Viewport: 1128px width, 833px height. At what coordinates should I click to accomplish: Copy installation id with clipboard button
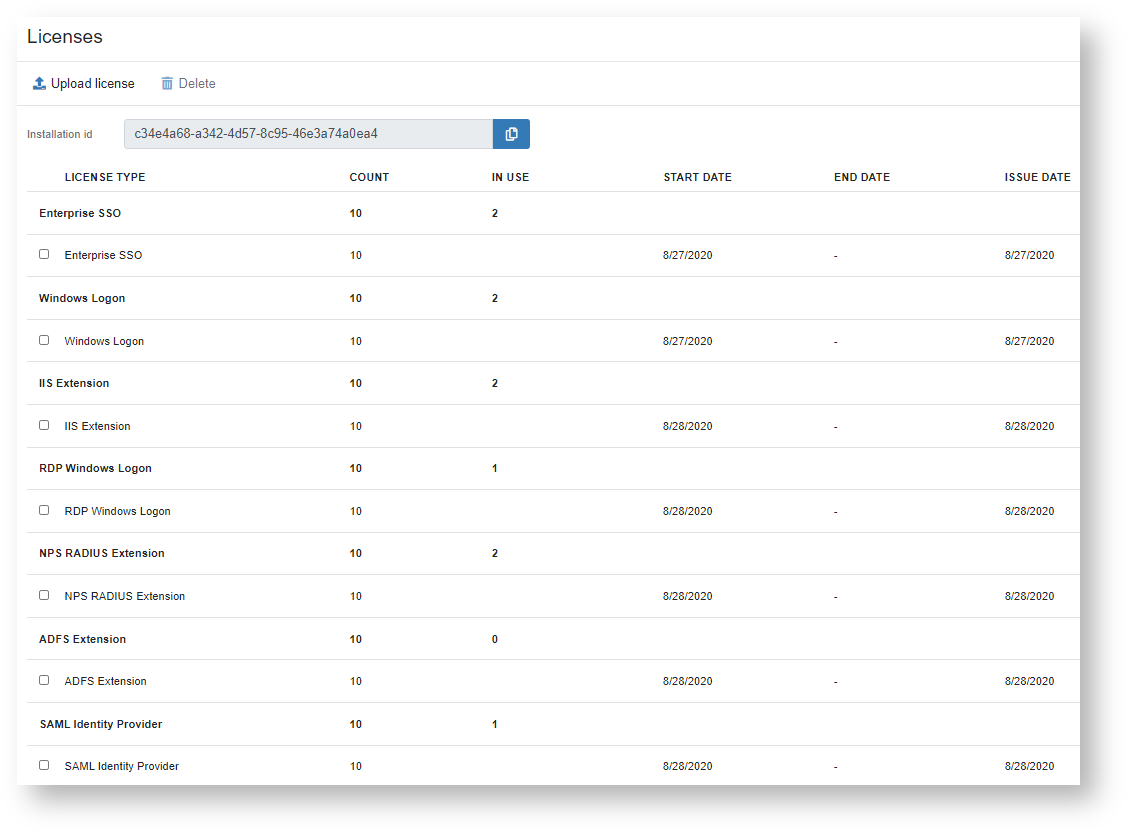511,134
